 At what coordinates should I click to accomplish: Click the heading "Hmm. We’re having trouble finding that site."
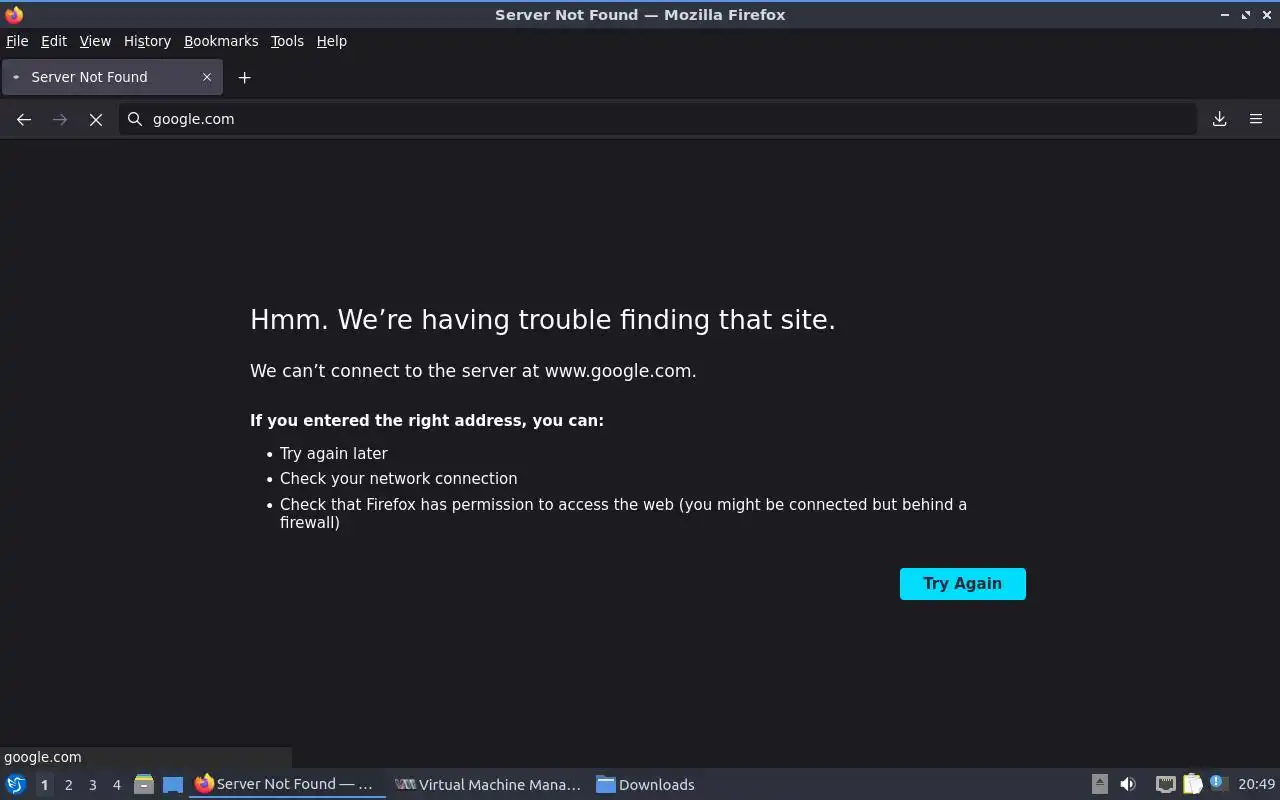pos(543,320)
